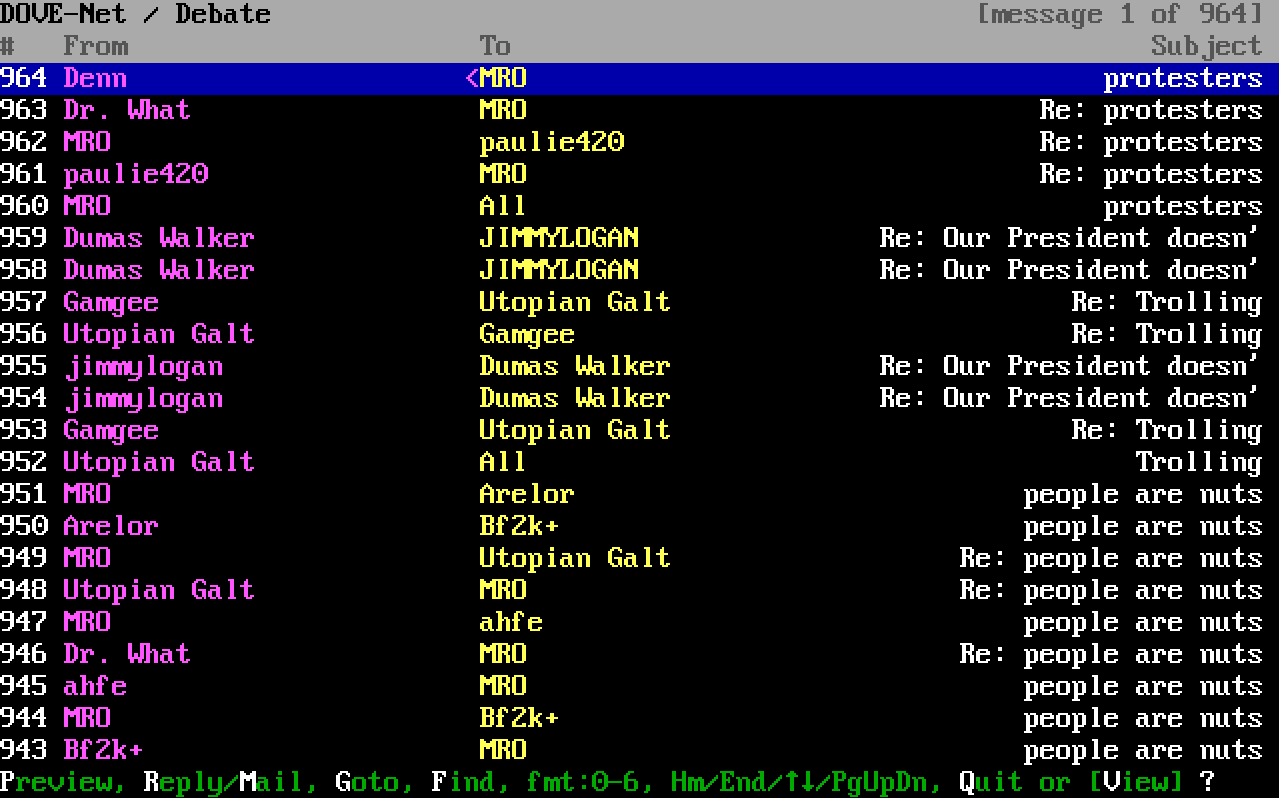Select message 957 from Gamgee
Screen dimensions: 1279x798
[110, 302]
